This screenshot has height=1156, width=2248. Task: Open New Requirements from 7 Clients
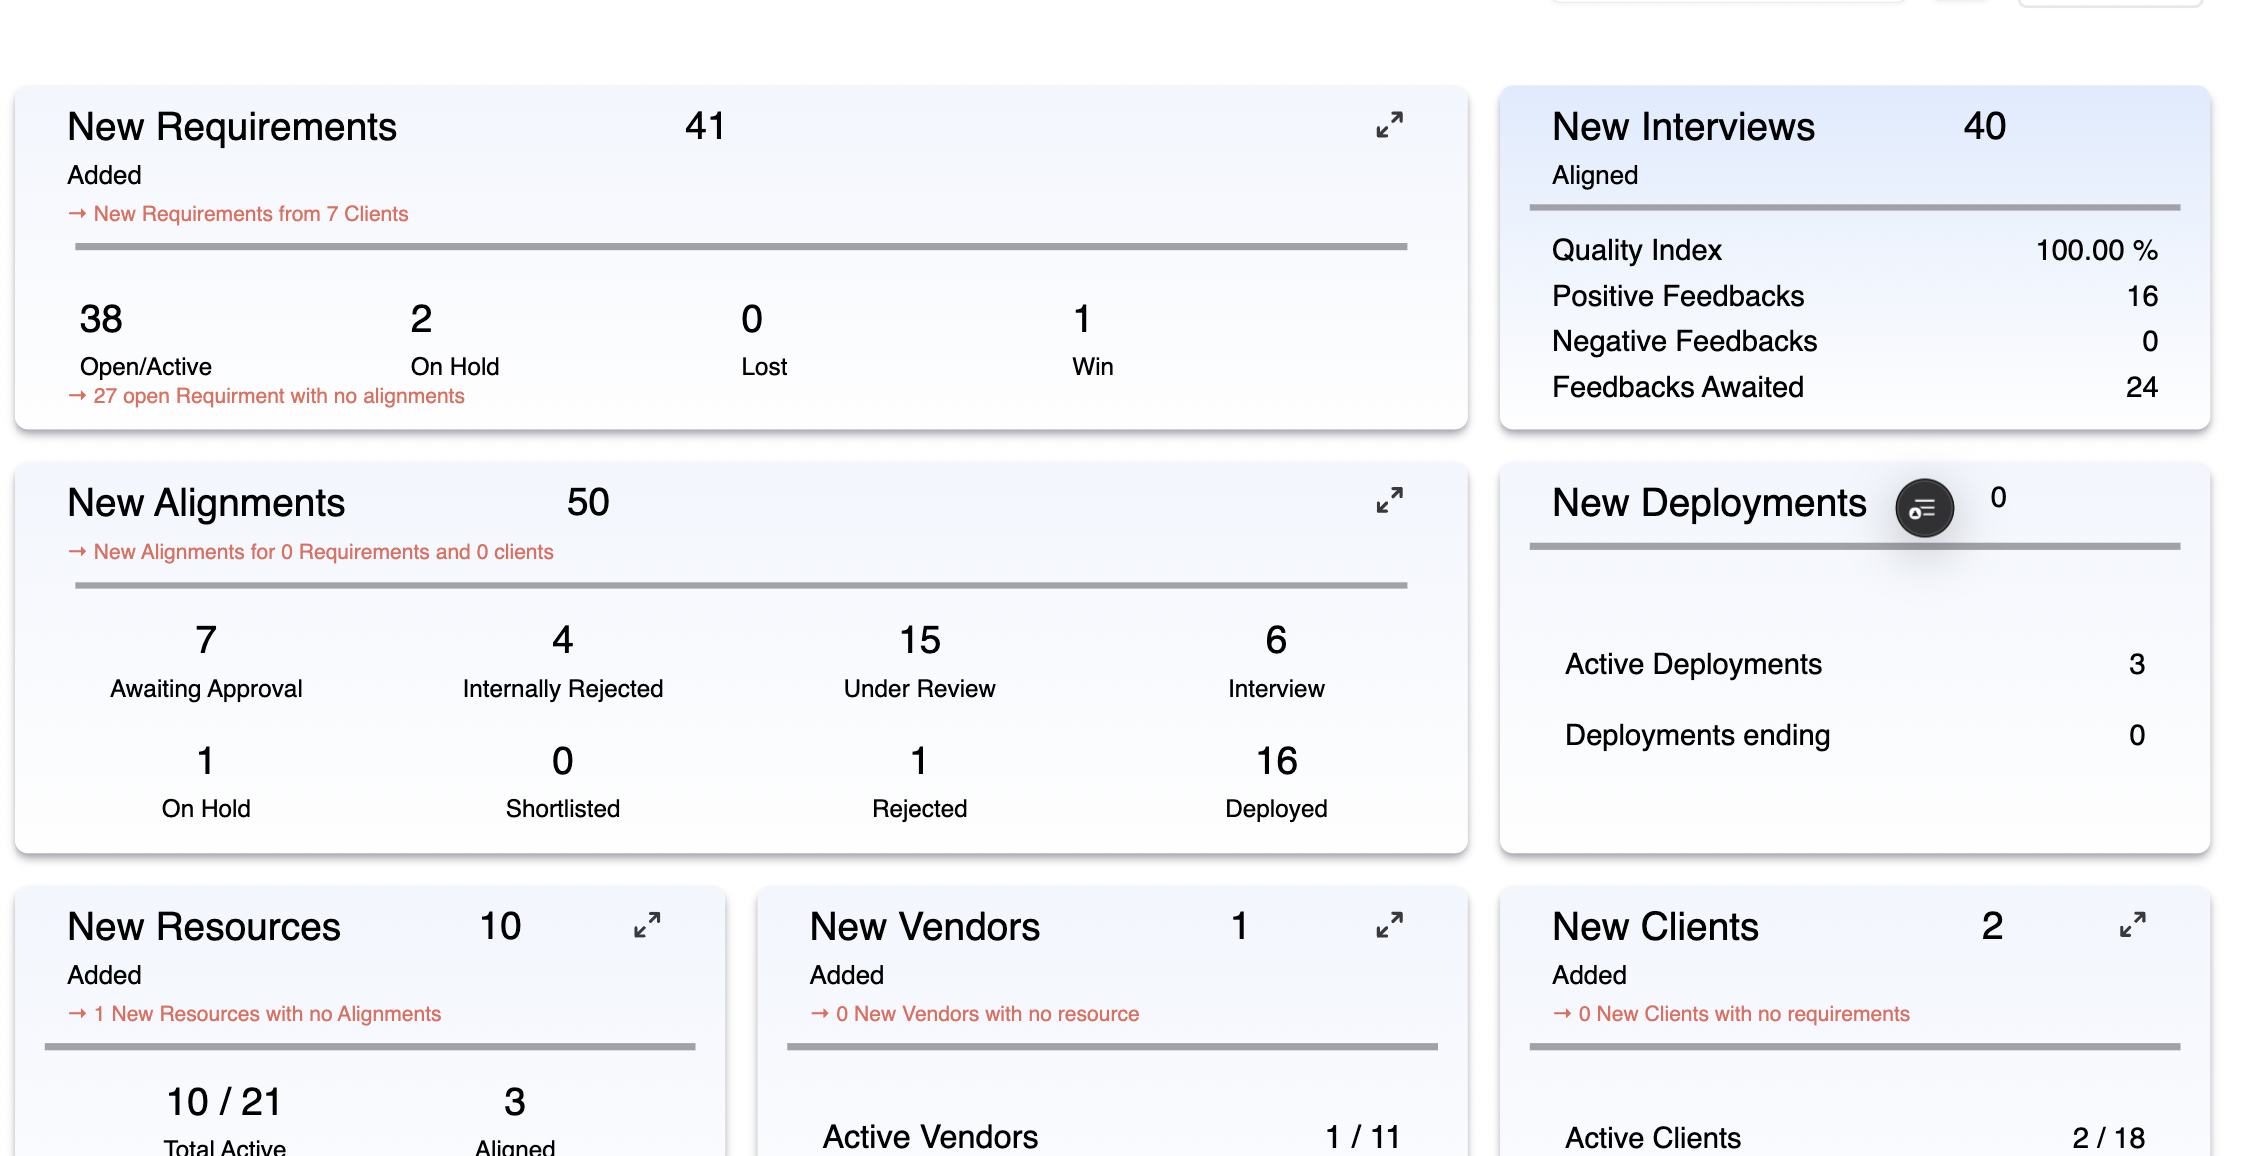coord(238,213)
